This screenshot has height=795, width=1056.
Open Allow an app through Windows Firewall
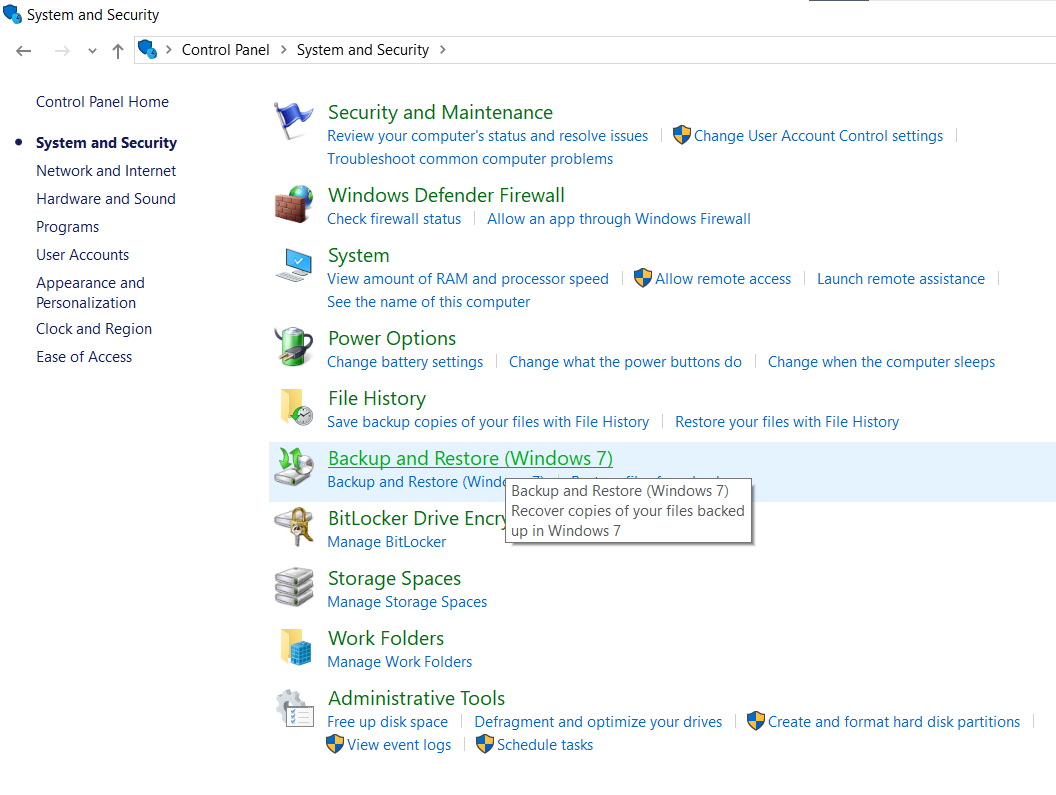coord(618,219)
